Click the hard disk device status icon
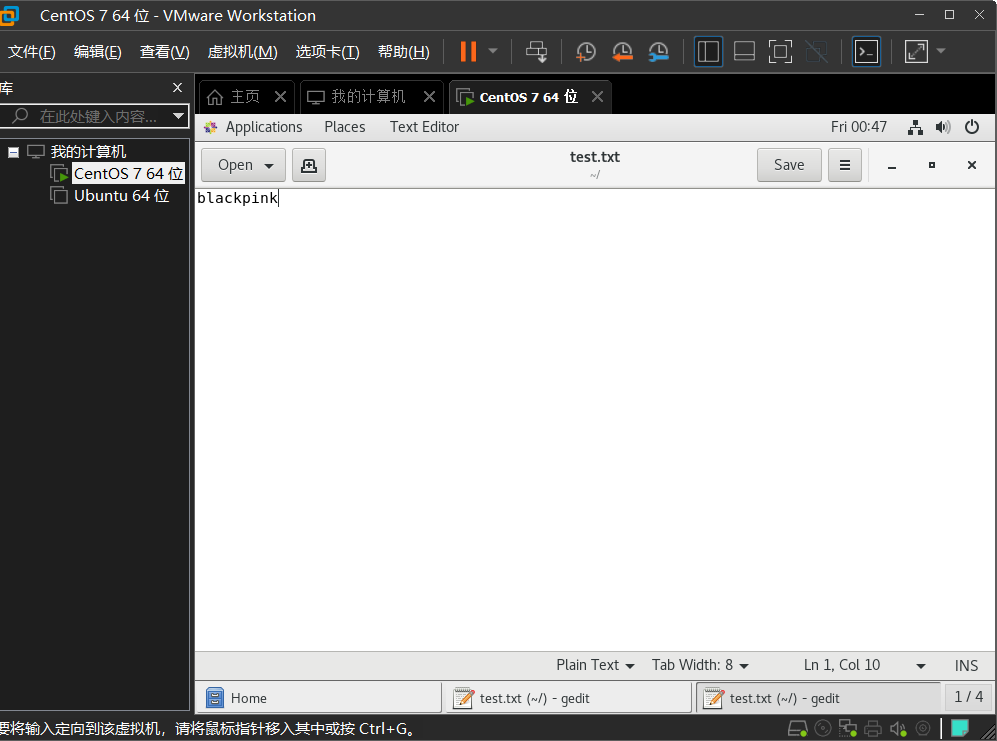The width and height of the screenshot is (997, 741). click(x=797, y=728)
